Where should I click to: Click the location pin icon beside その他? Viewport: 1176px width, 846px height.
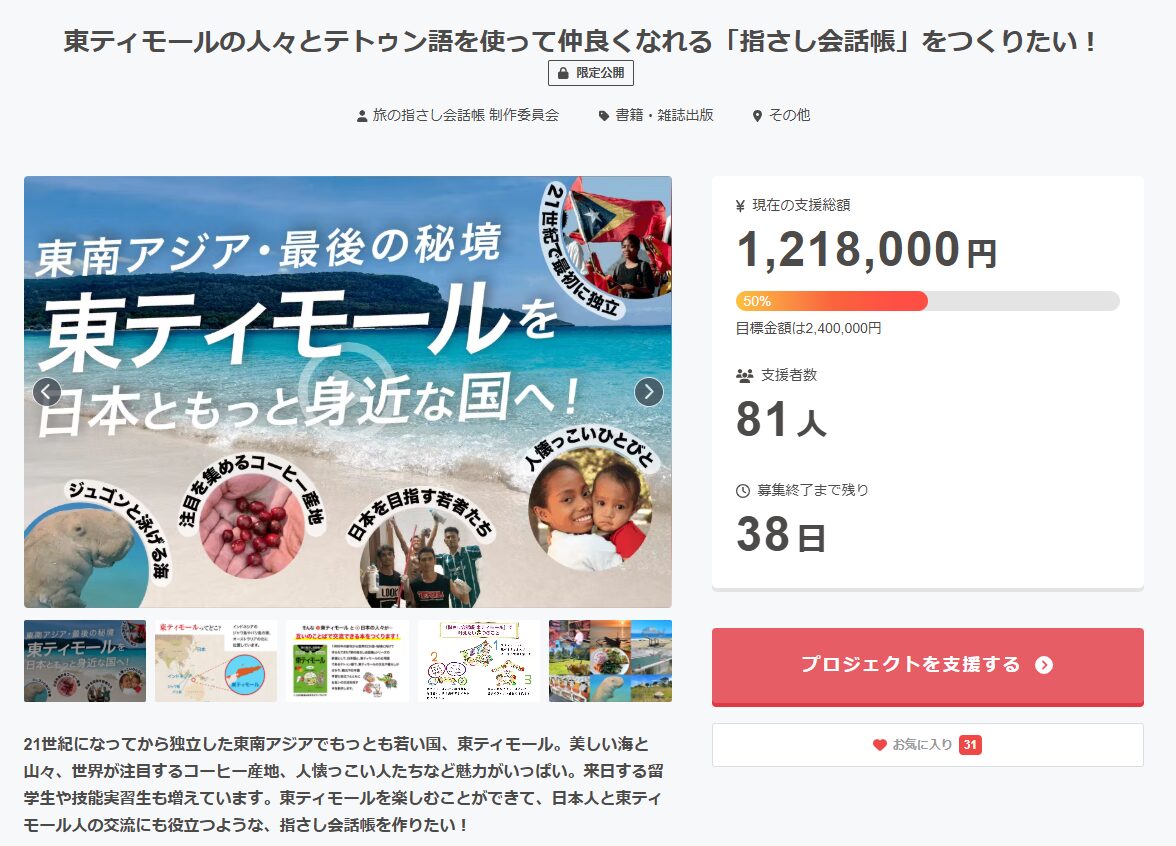point(757,116)
